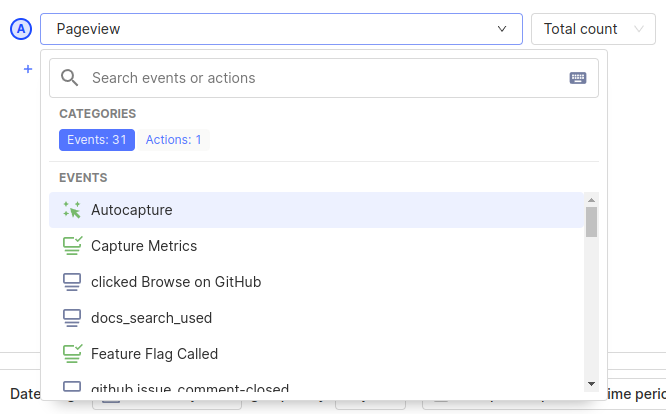
Task: Click the magnifying glass search icon
Action: click(x=70, y=78)
